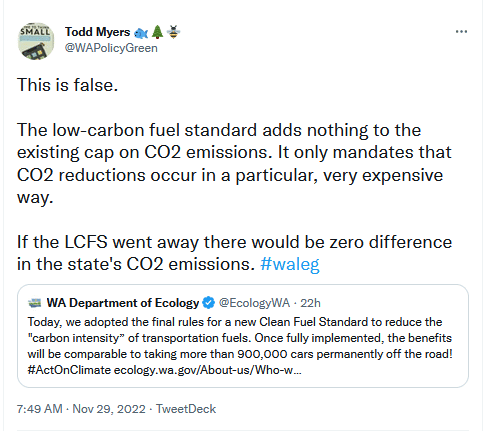This screenshot has width=484, height=431.
Task: Open the quoted tweet's 22h timestamp
Action: (x=310, y=303)
